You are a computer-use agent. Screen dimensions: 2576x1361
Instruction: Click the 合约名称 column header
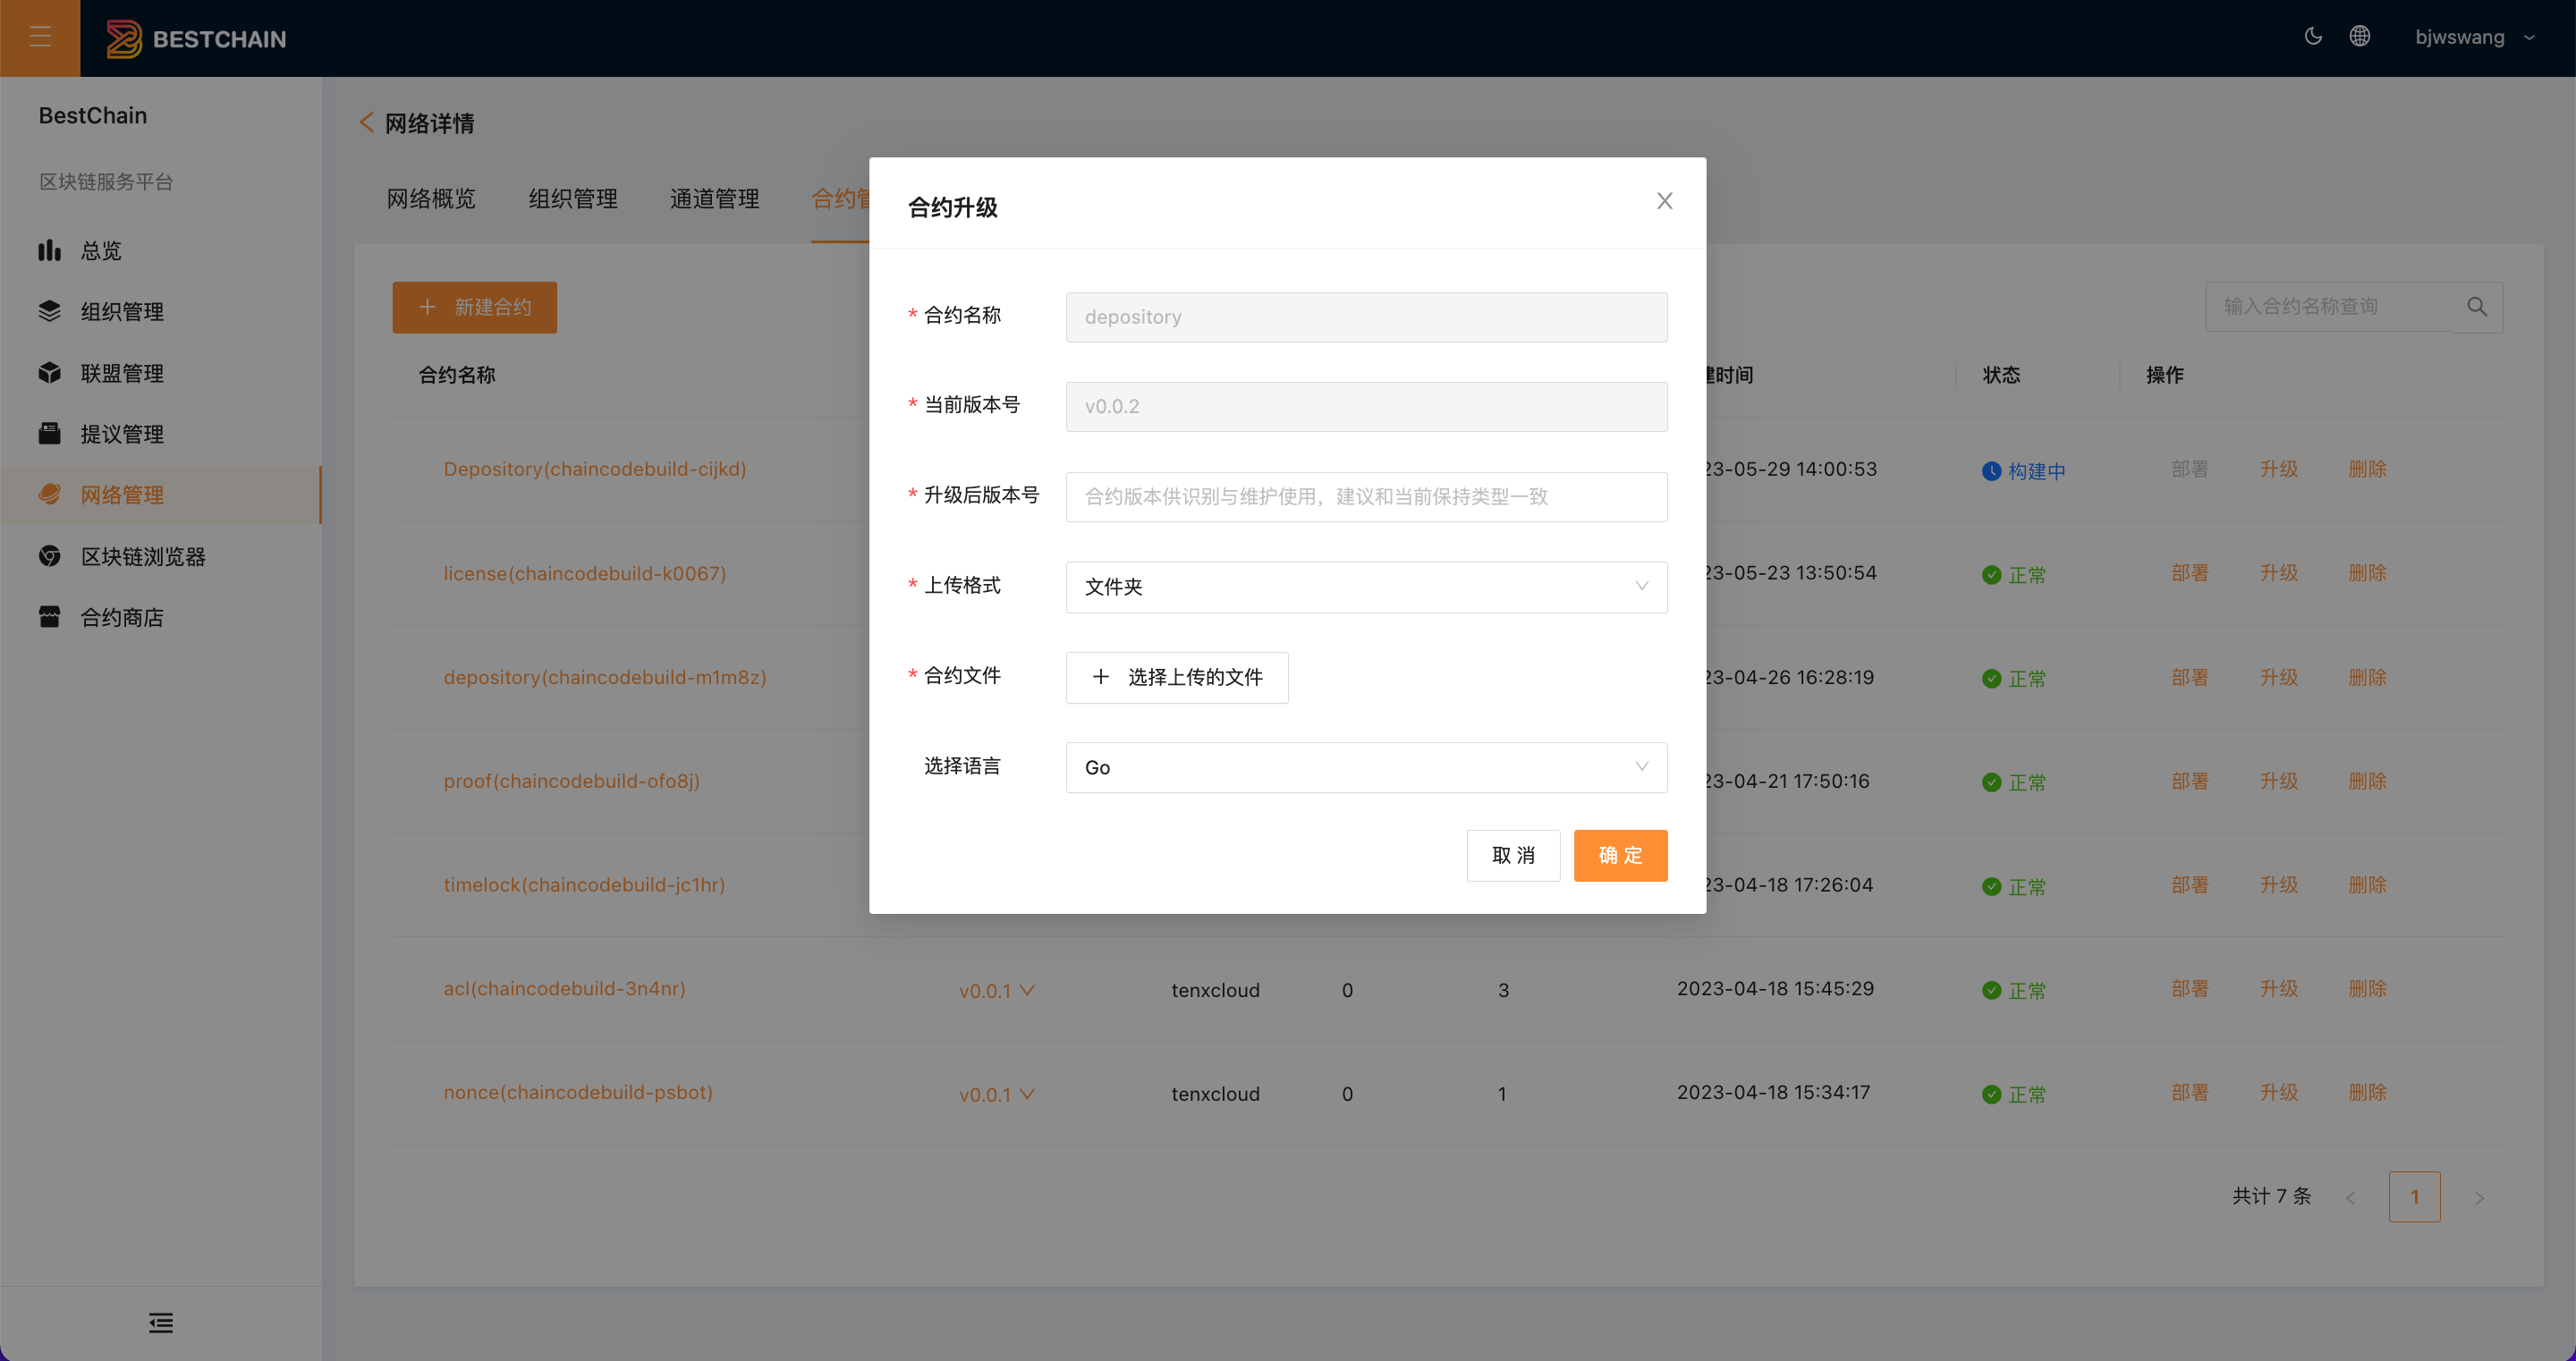pyautogui.click(x=457, y=375)
